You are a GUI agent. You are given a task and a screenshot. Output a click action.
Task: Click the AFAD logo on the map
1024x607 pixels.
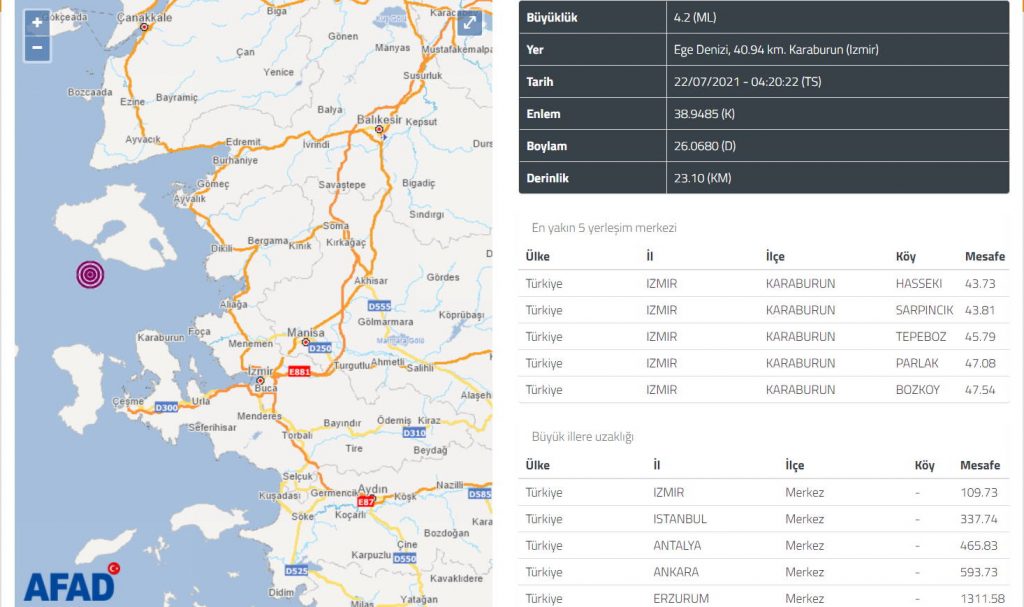70,583
